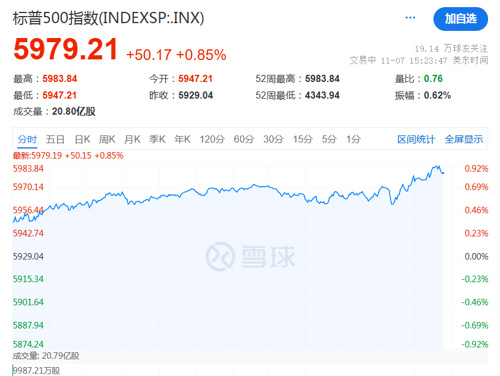Screen dimensions: 500x376
Task: Select the 1分 interval chart
Action: point(353,139)
